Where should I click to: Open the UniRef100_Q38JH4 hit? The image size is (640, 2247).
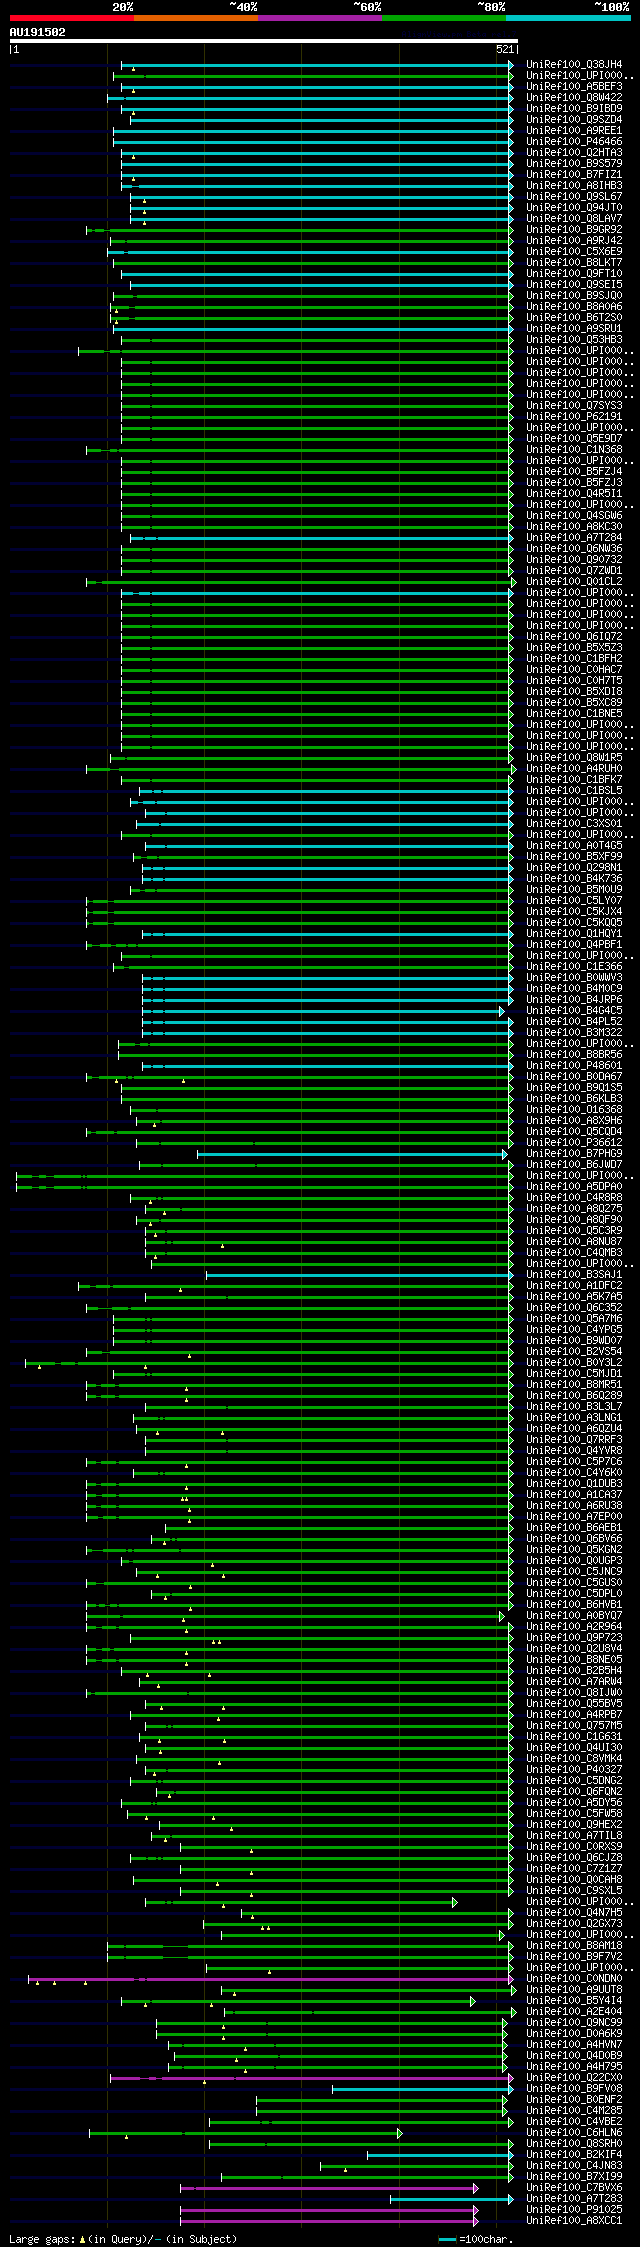coord(574,65)
